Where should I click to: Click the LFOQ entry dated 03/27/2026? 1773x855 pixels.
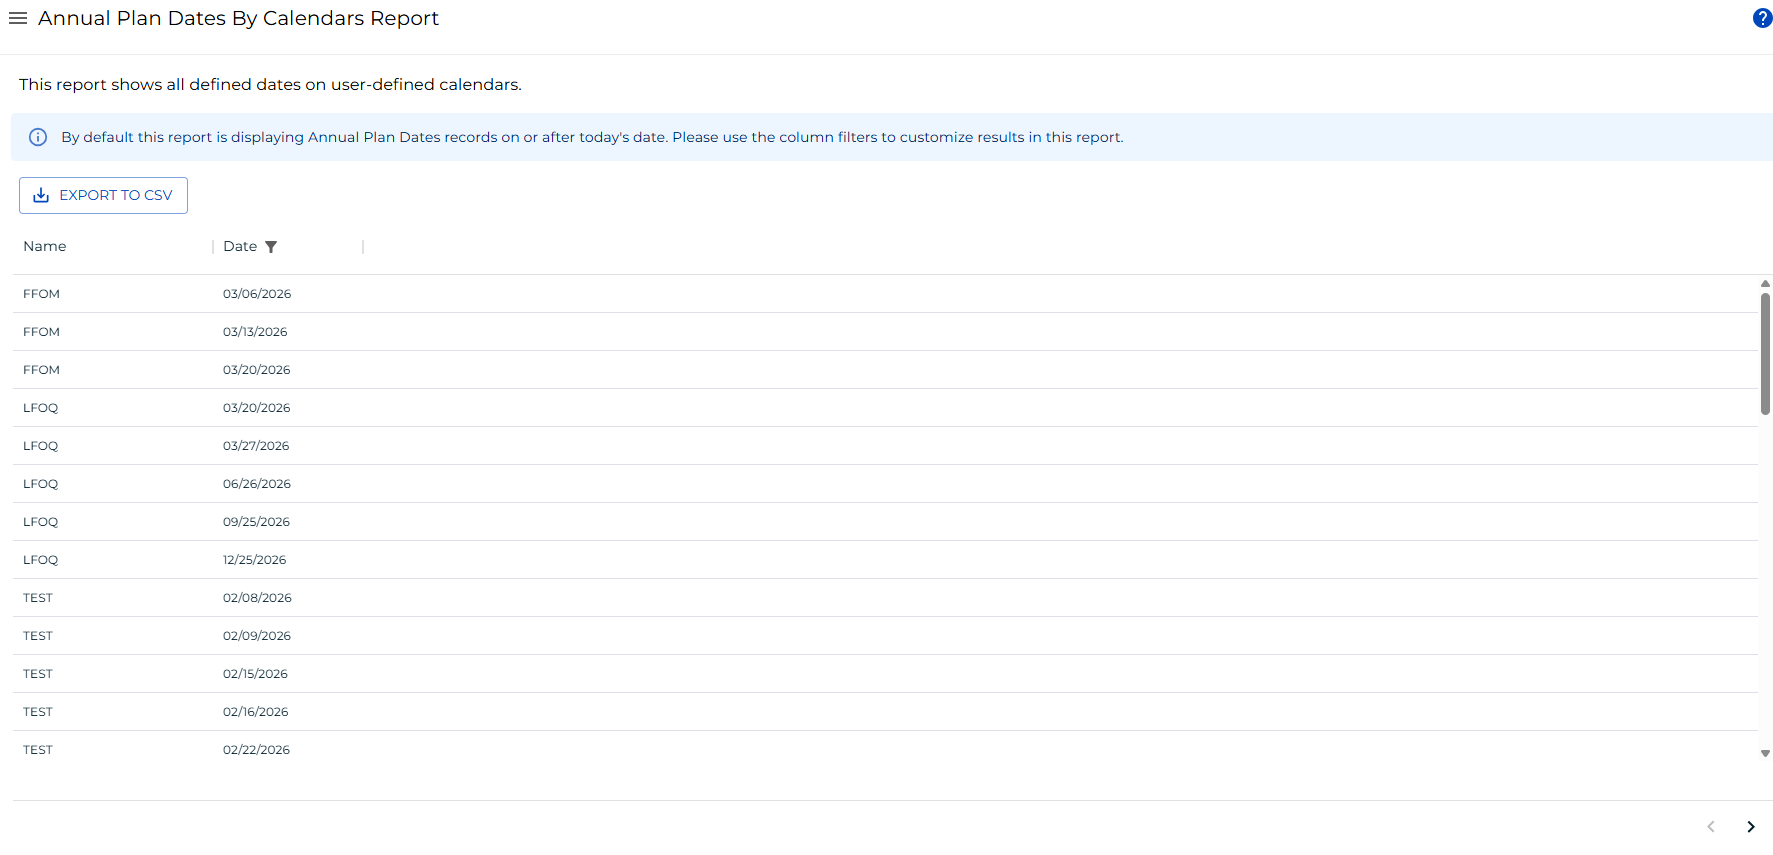coord(41,446)
